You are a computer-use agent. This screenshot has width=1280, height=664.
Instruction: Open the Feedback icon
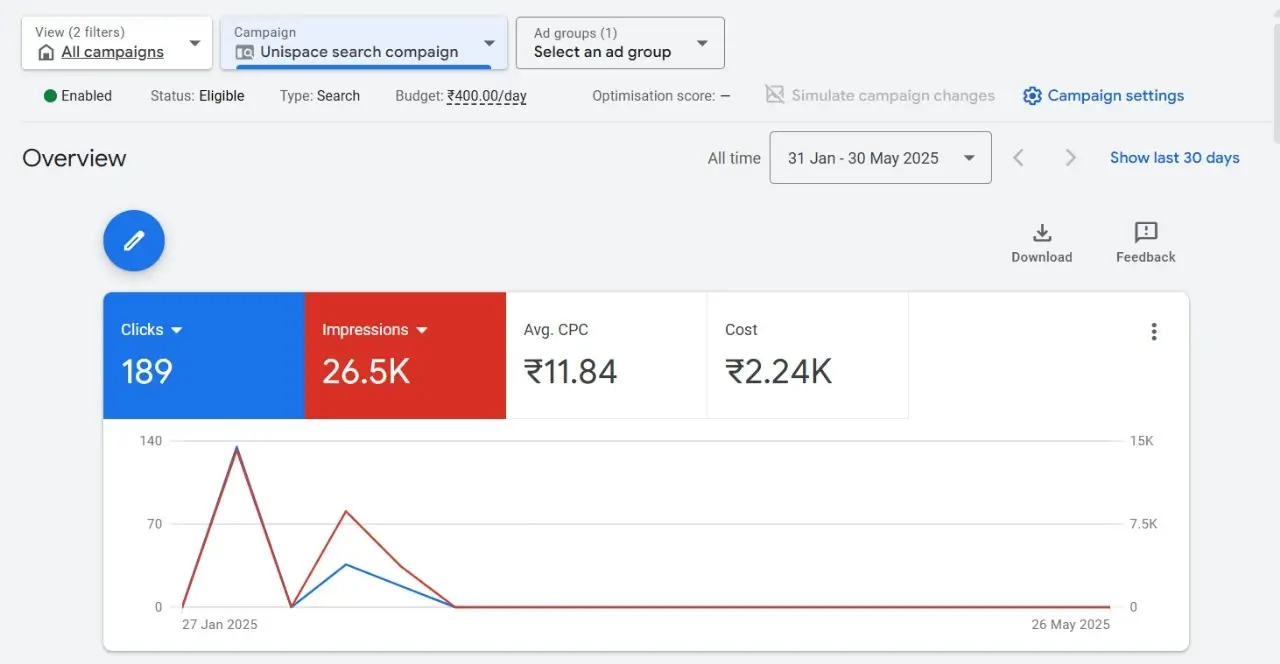[1145, 233]
